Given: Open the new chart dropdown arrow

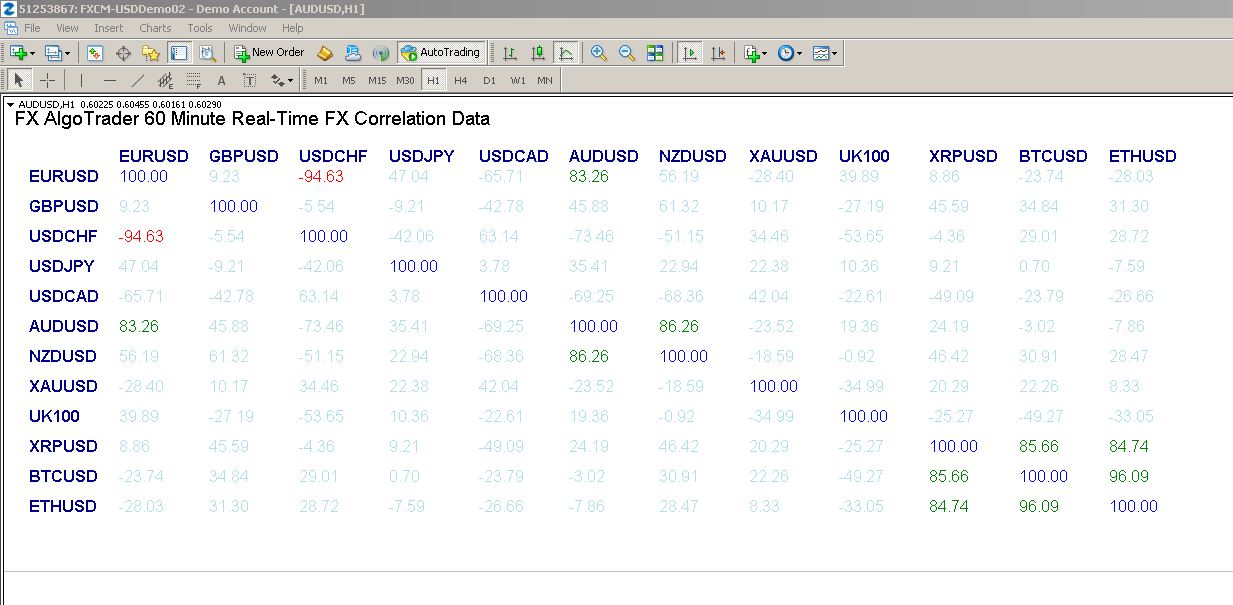Looking at the screenshot, I should pos(33,53).
